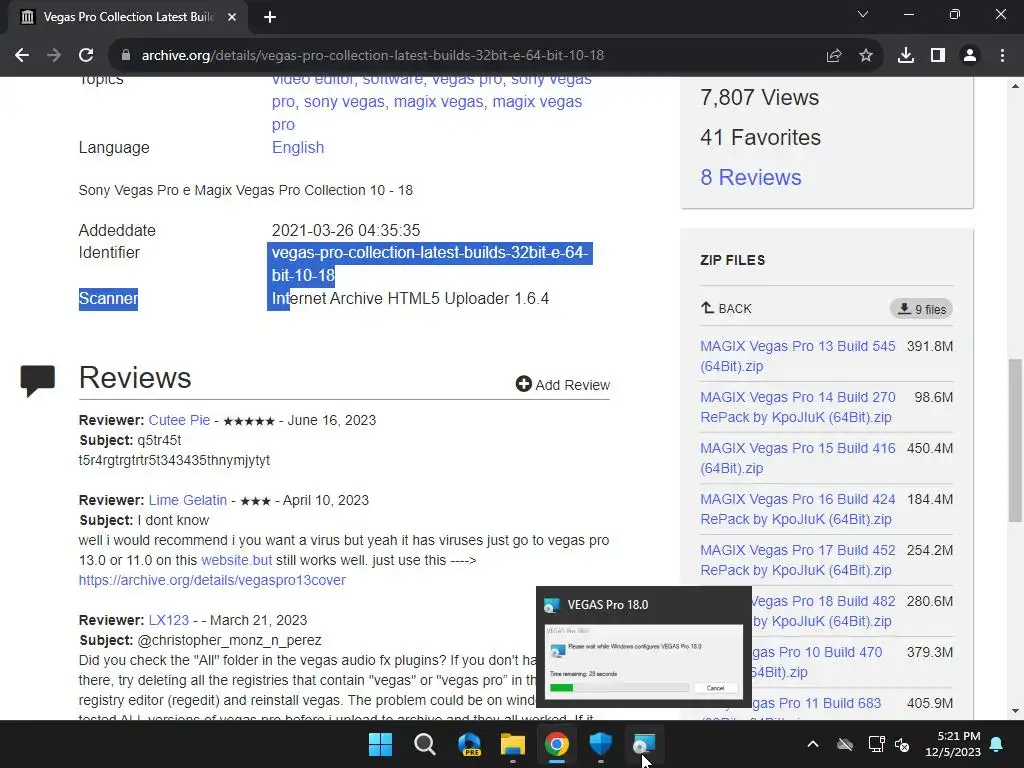Click the 7,807 Views text

pos(760,97)
